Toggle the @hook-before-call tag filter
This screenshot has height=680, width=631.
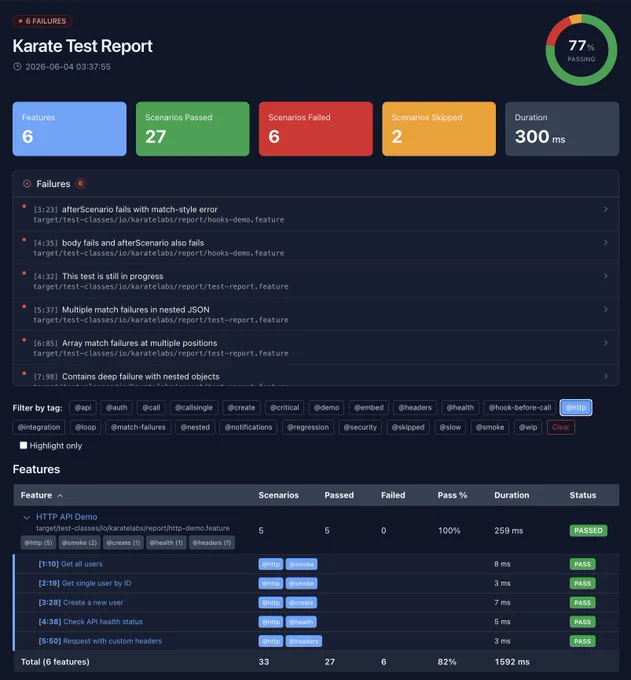point(520,408)
